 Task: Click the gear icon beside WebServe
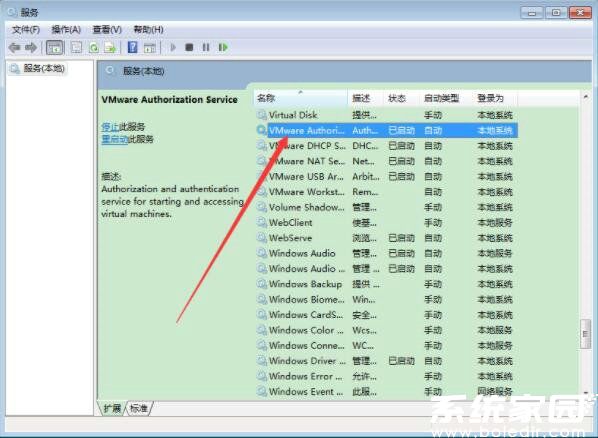tap(262, 238)
